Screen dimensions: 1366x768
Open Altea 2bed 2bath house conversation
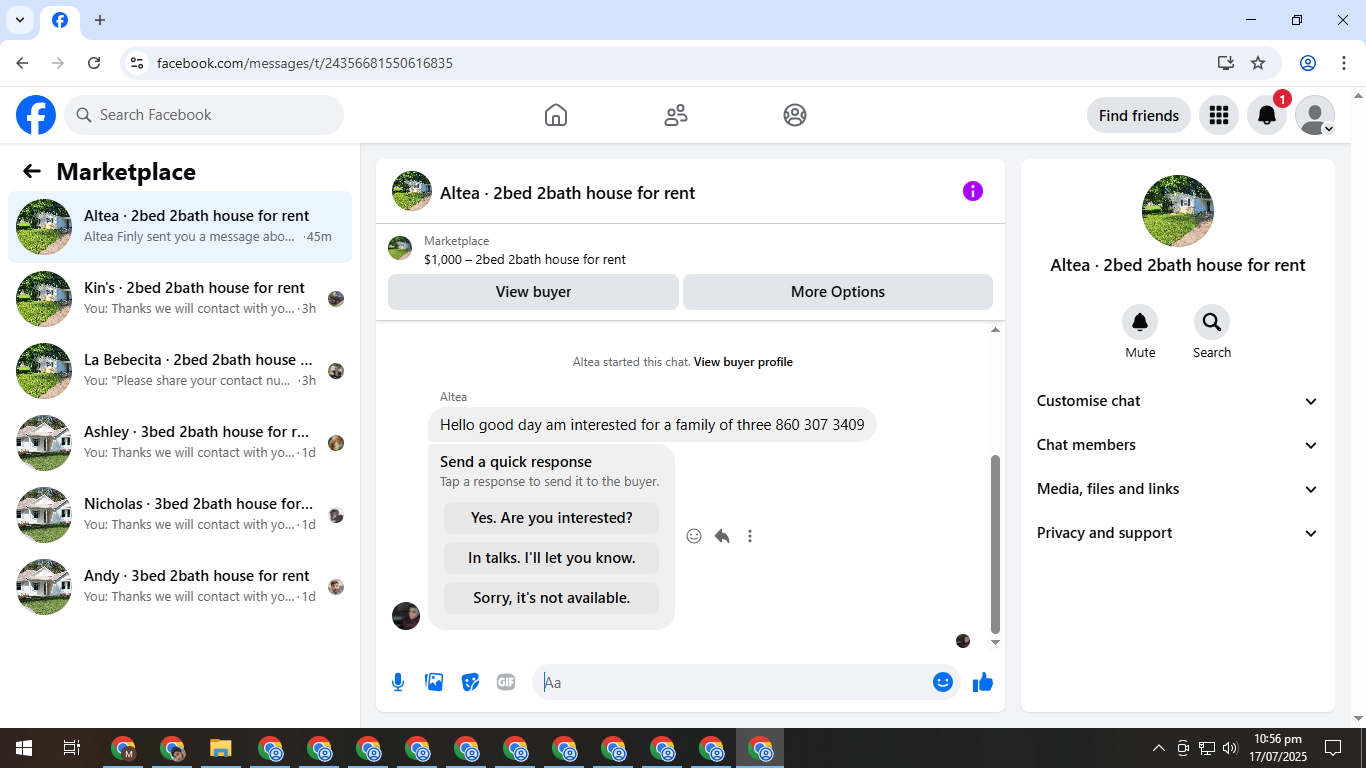click(180, 227)
